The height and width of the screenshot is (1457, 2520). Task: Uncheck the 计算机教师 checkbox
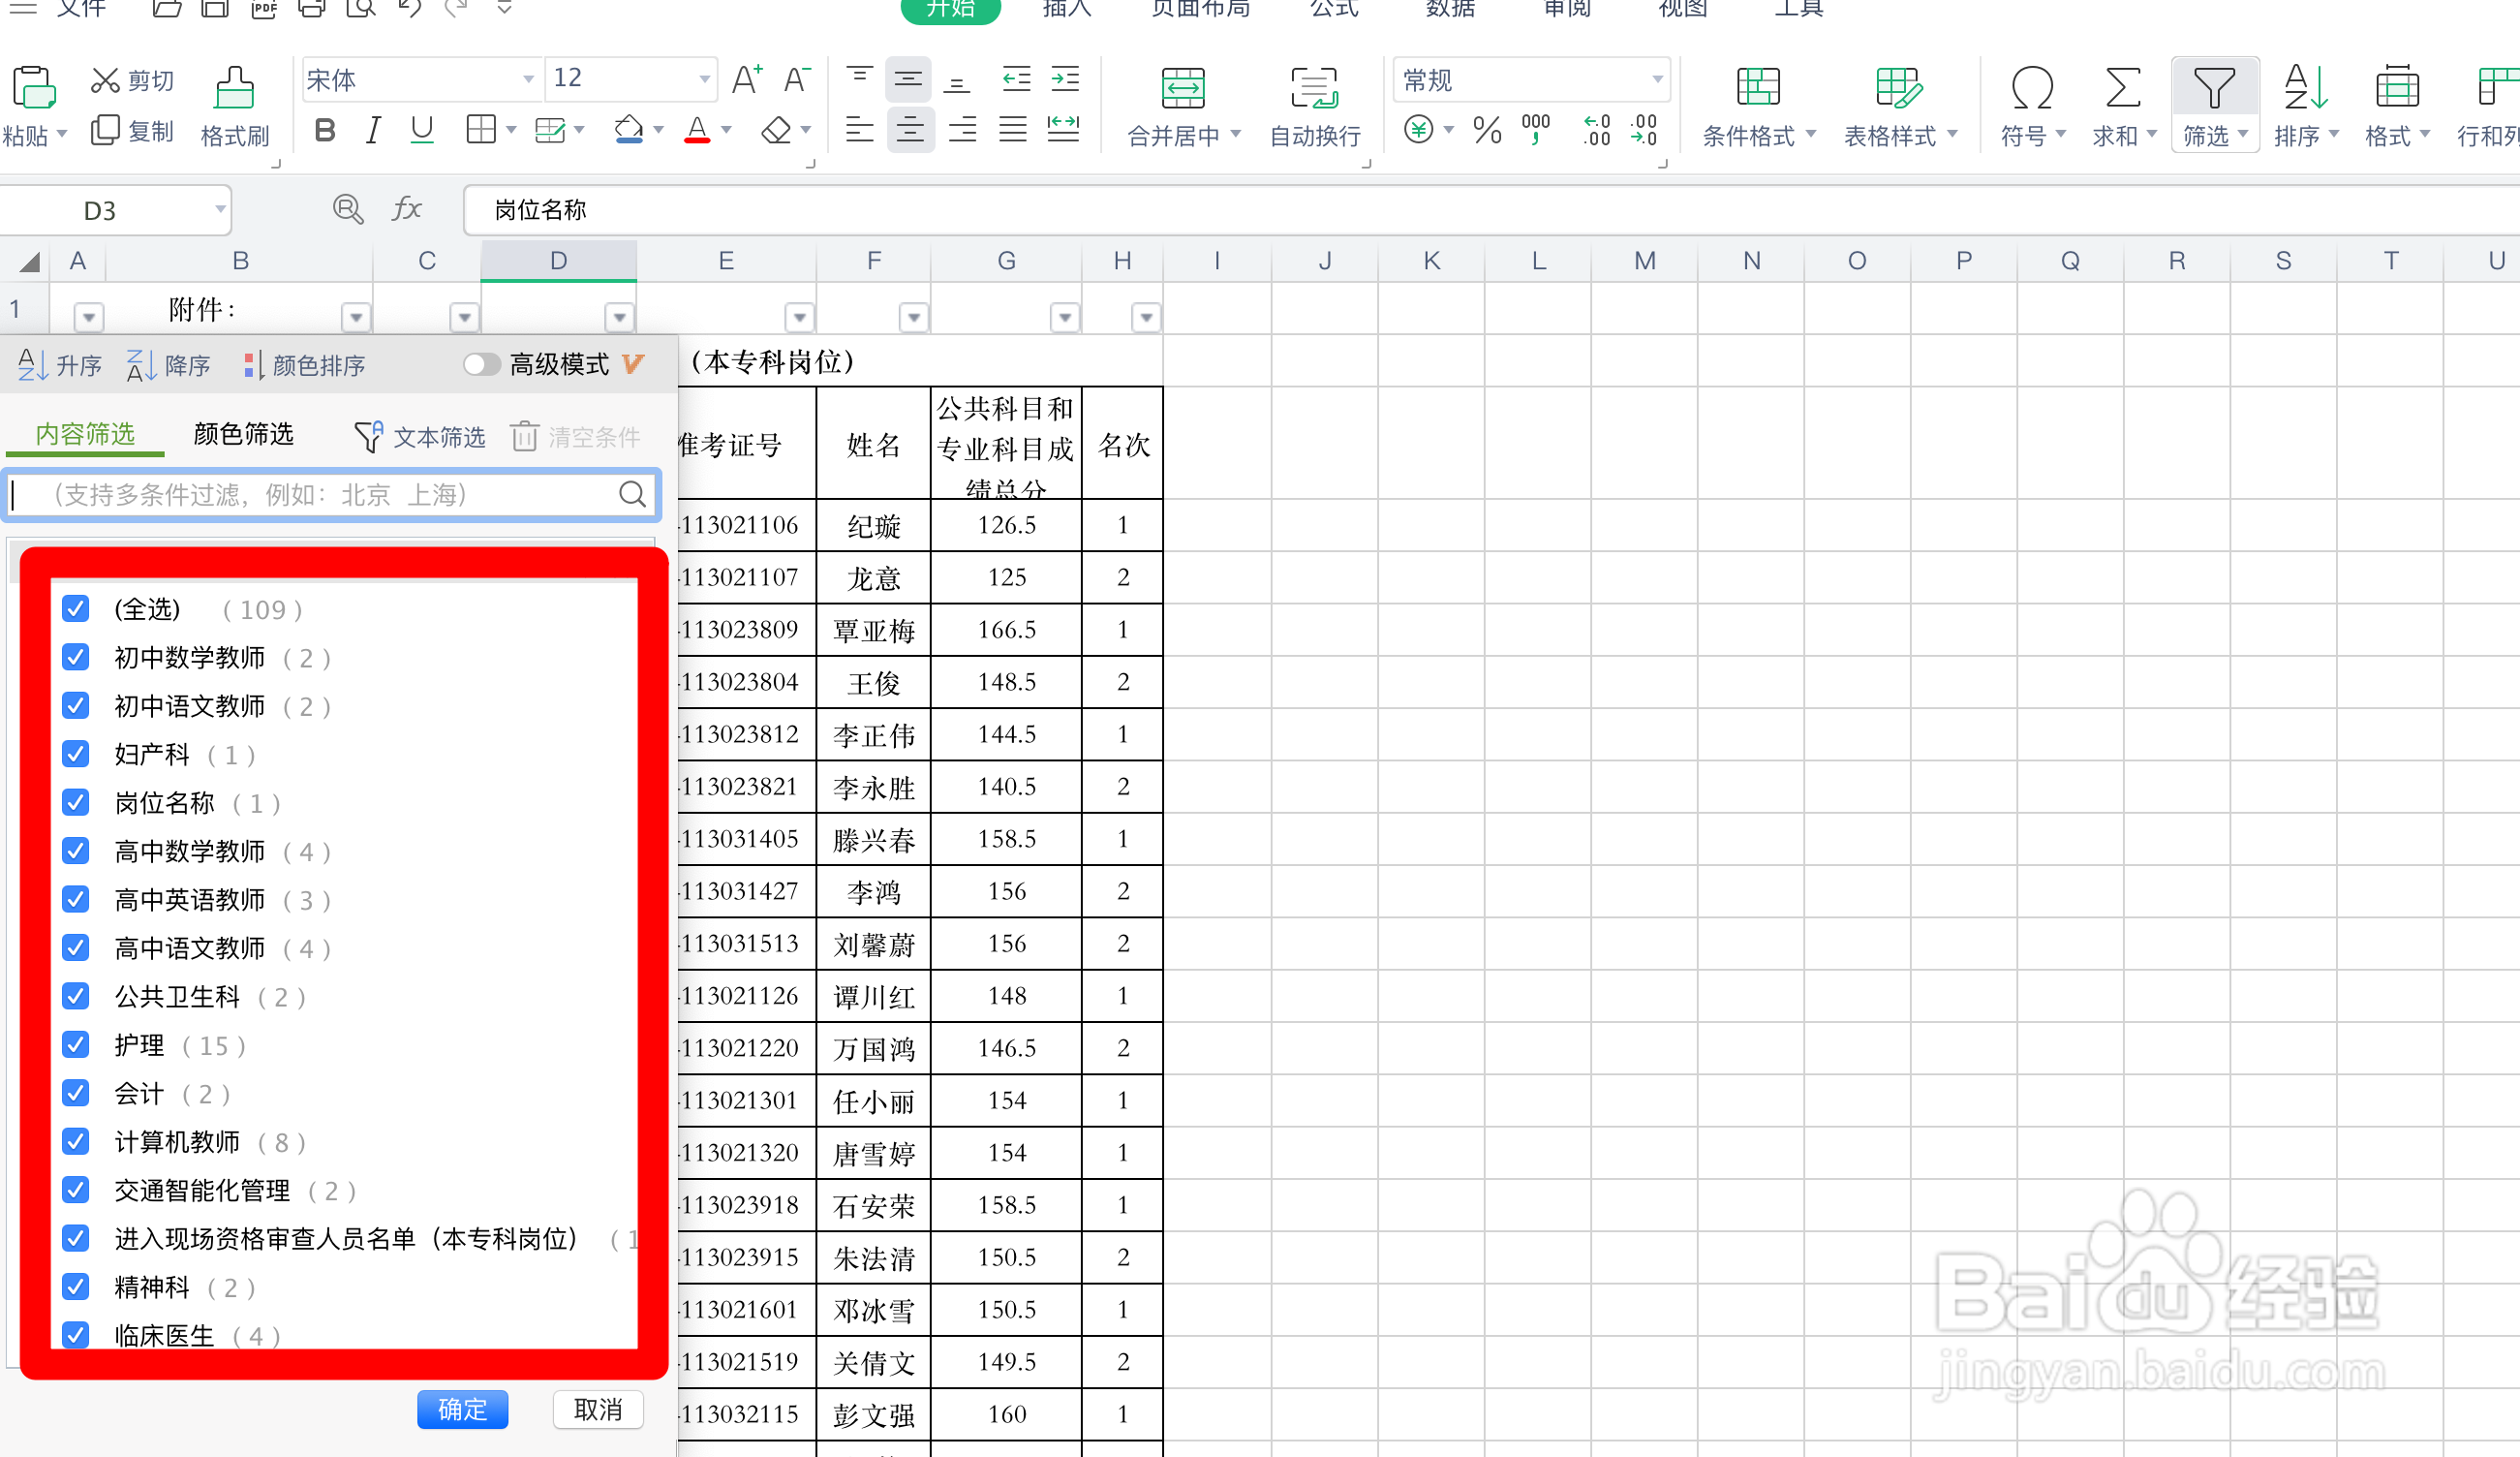76,1141
